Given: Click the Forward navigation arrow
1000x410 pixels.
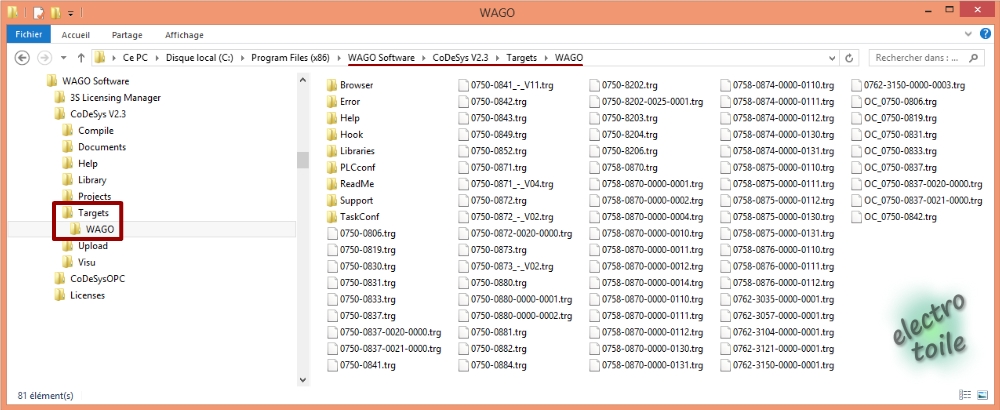Looking at the screenshot, I should [x=44, y=58].
